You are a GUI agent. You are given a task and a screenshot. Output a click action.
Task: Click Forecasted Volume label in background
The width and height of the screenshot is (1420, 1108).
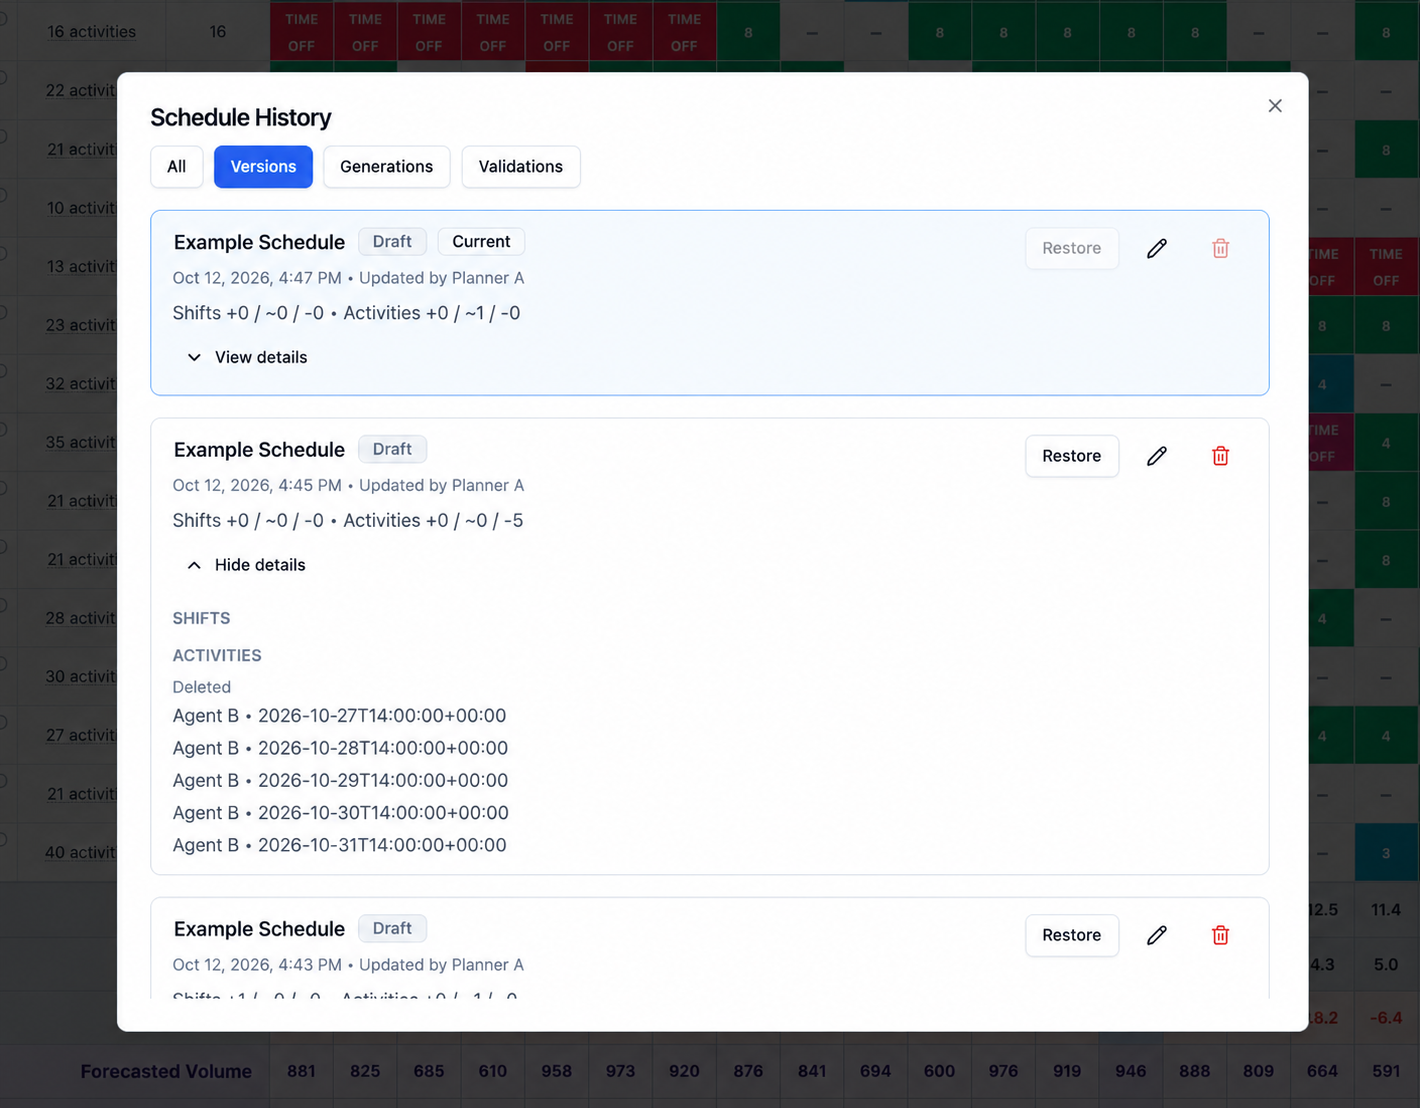coord(166,1071)
